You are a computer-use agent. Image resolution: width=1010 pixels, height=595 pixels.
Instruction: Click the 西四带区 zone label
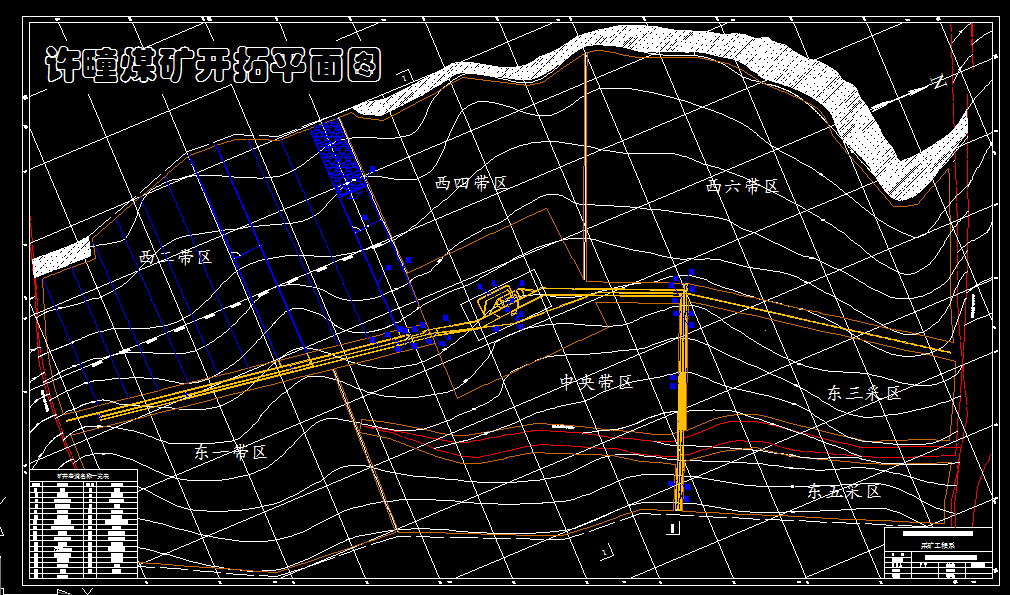click(x=471, y=184)
